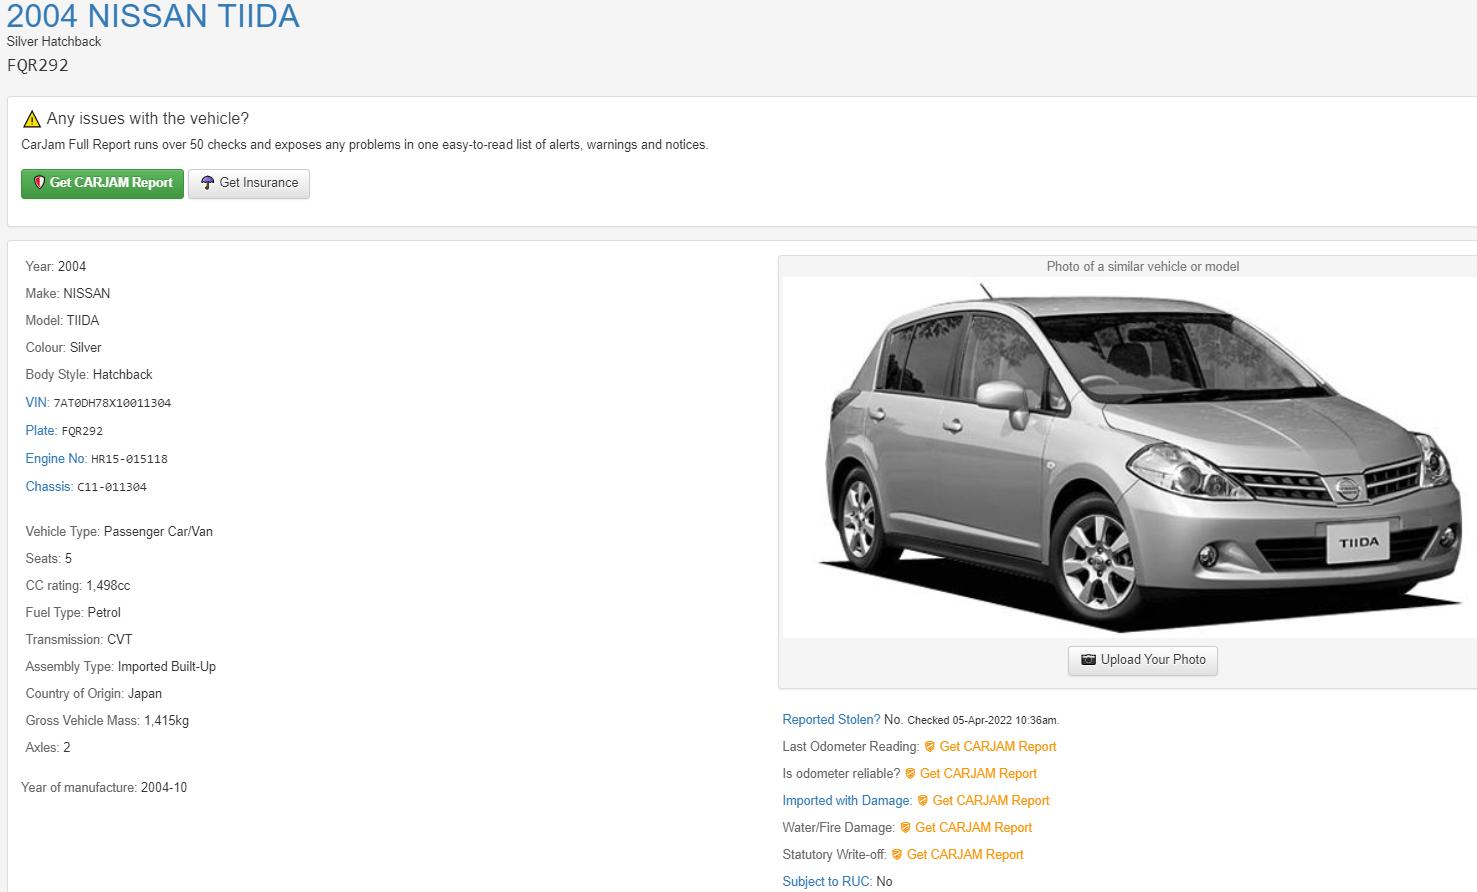Click the CC rating: 1,498cc row
1477x892 pixels.
pyautogui.click(x=78, y=585)
